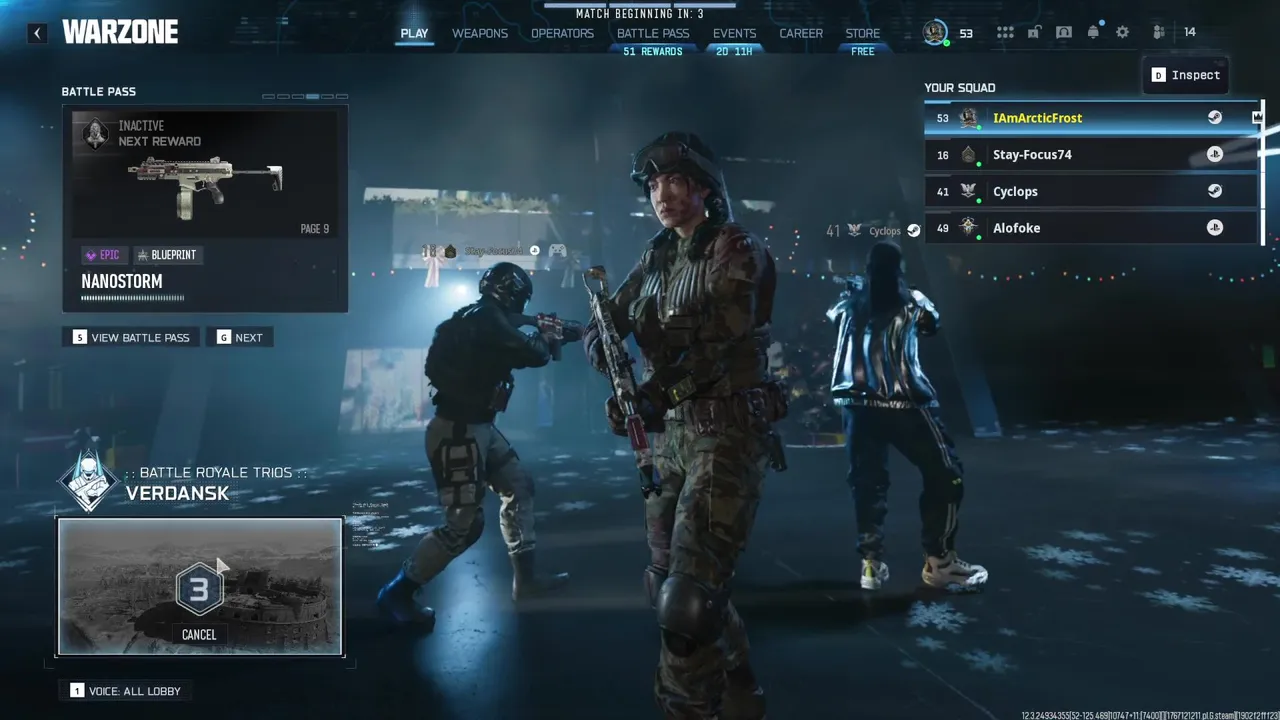Click the BATTLE ROYALE TRIOS mode label
Screen dimensions: 1280x720
point(216,472)
